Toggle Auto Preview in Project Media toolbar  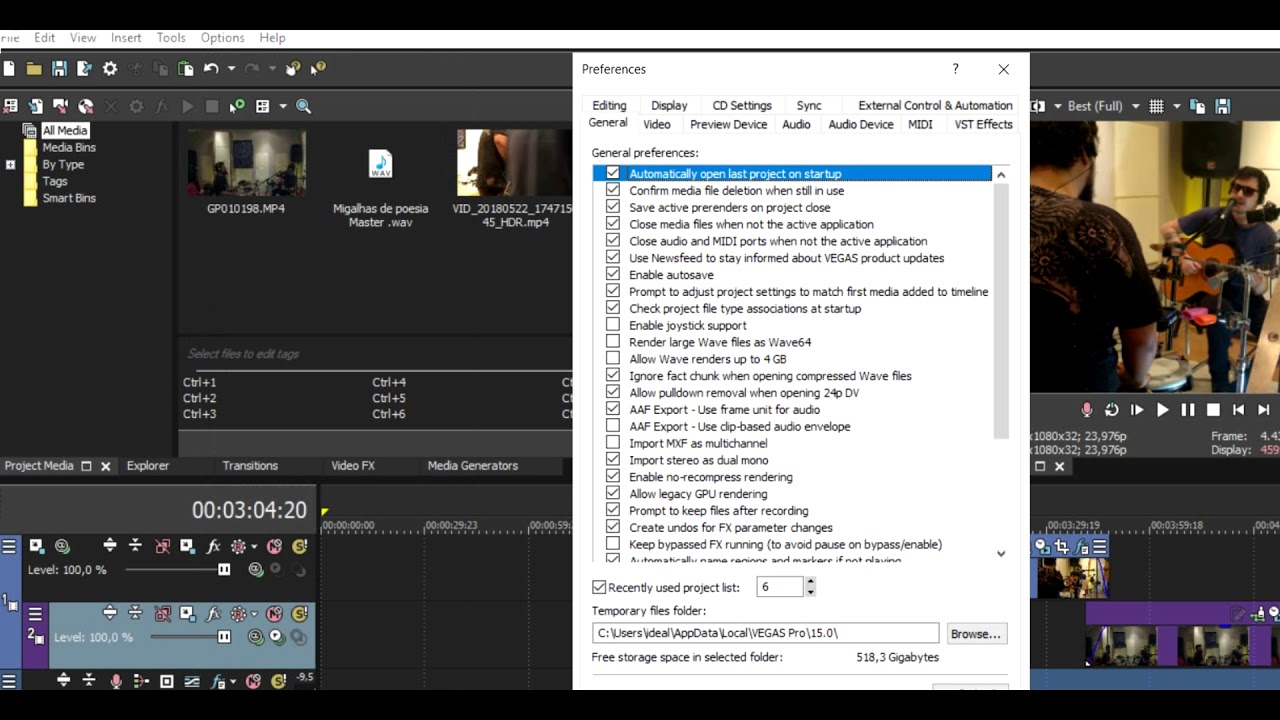(236, 106)
